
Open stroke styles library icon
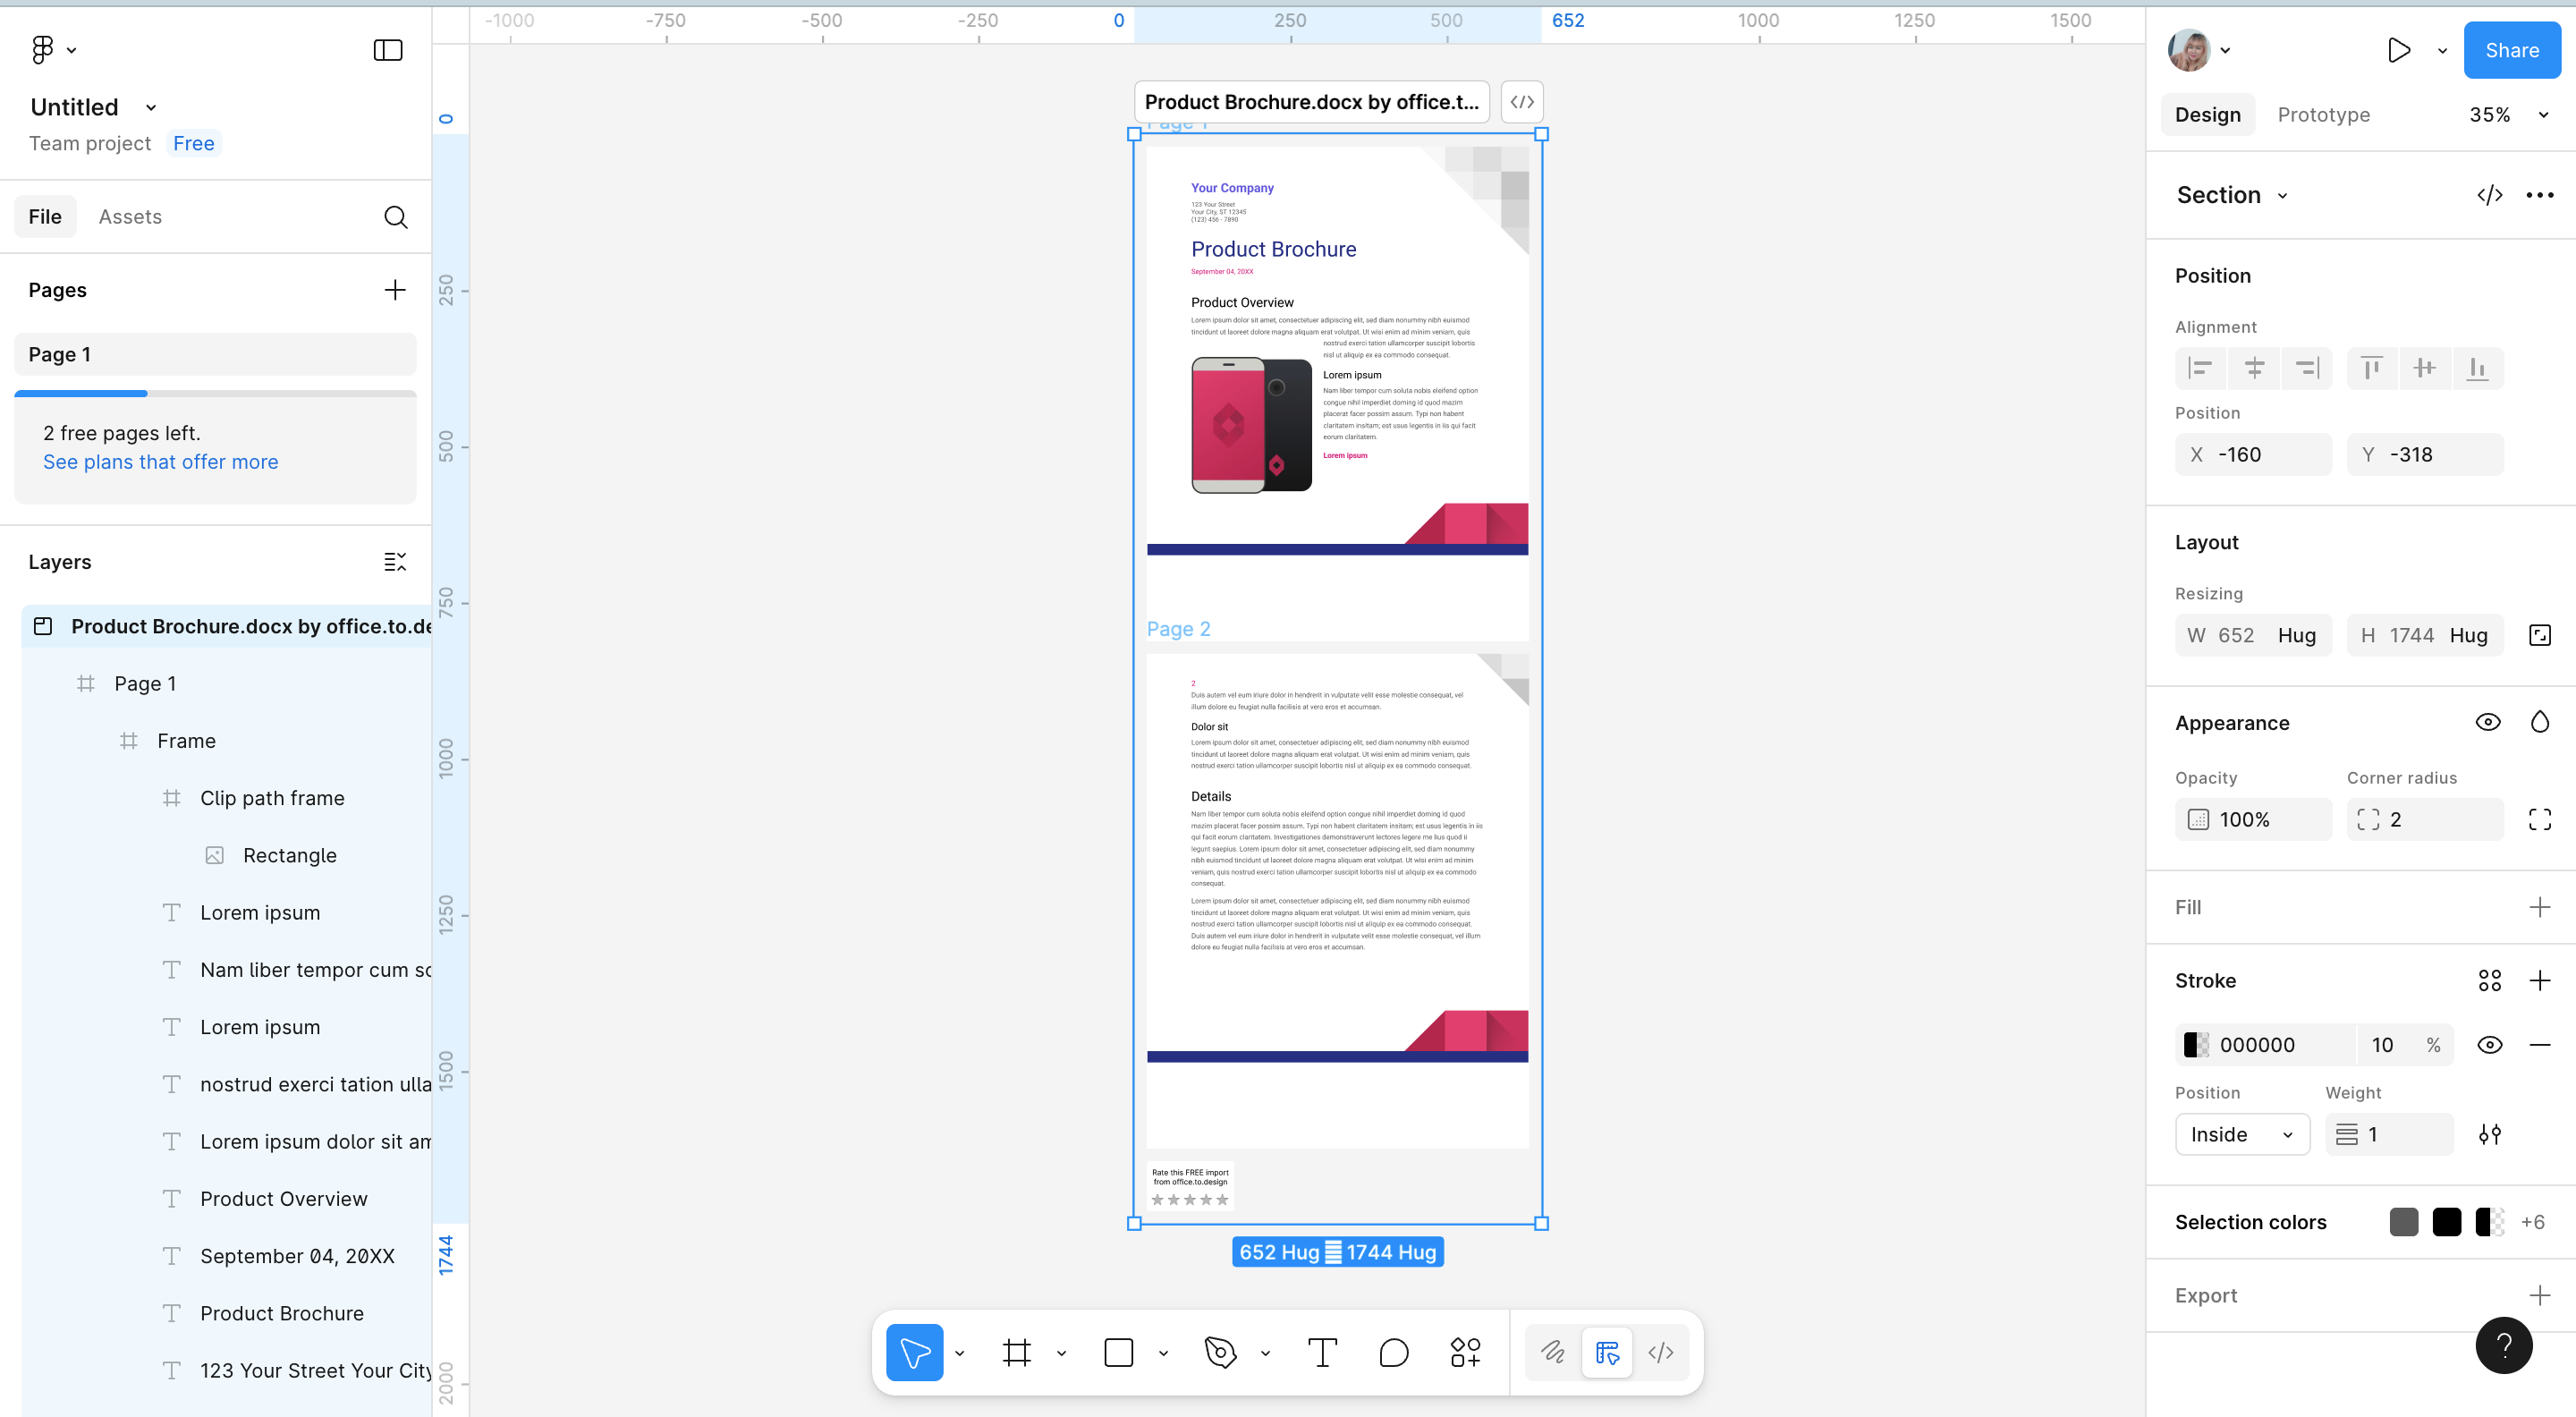pos(2490,980)
